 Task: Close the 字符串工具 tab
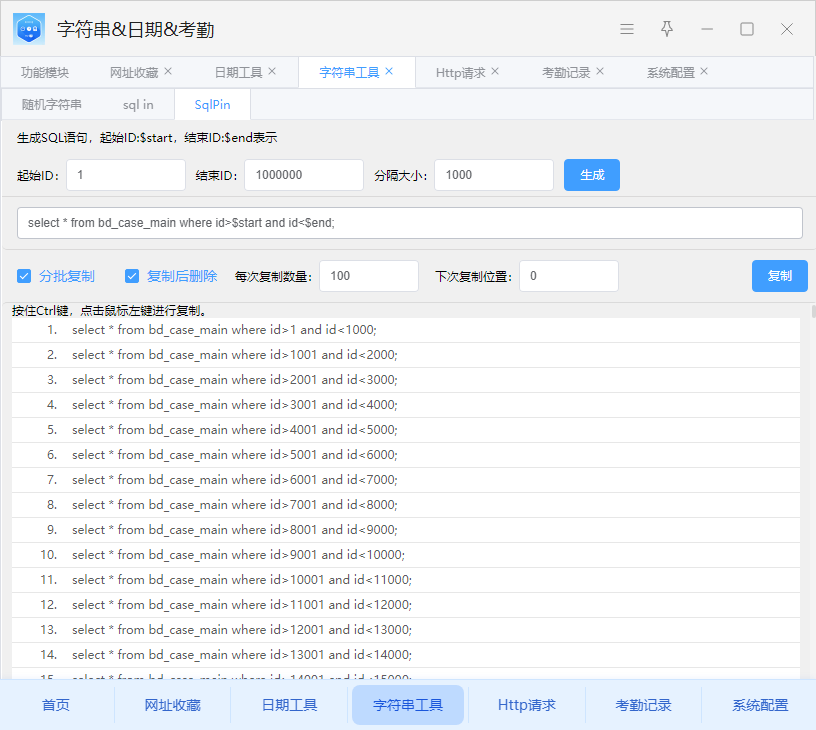click(389, 71)
